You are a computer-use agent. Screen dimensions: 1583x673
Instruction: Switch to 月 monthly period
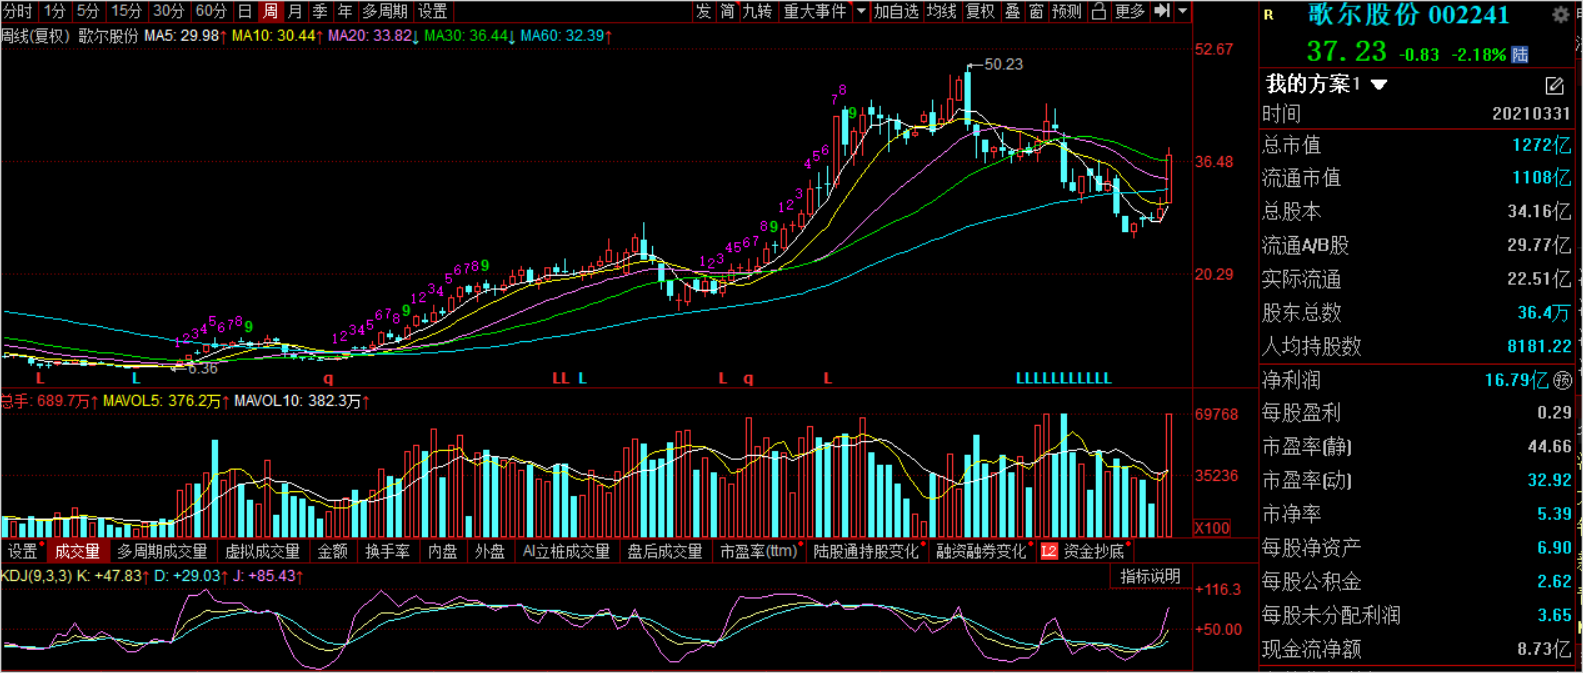pyautogui.click(x=295, y=11)
